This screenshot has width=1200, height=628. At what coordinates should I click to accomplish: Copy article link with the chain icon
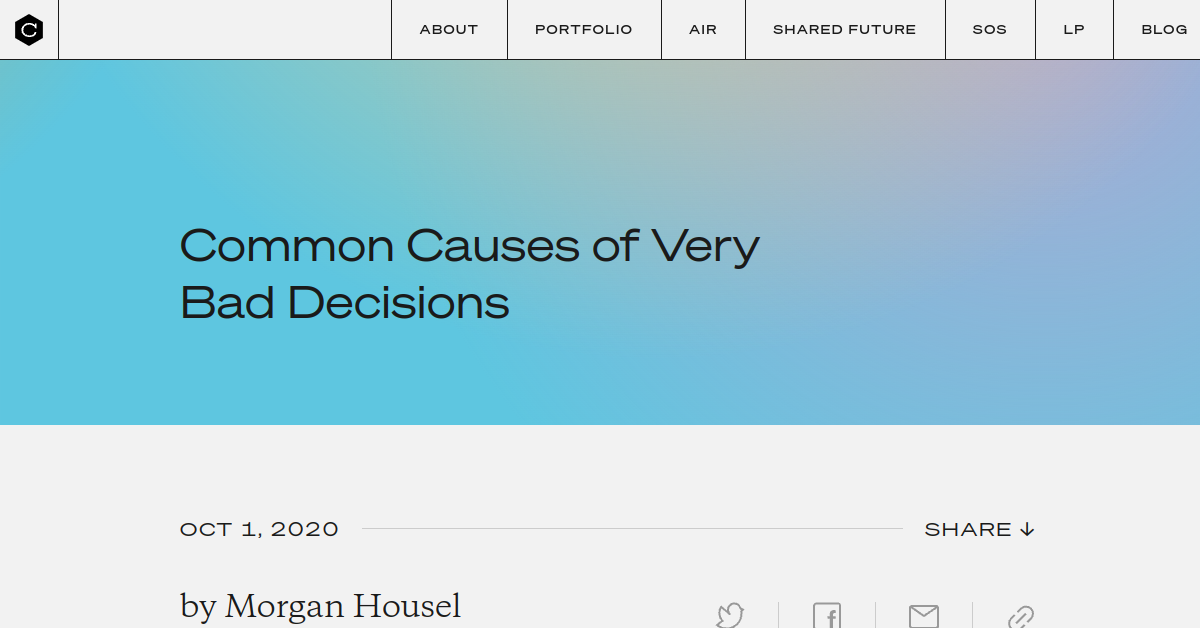click(1020, 616)
